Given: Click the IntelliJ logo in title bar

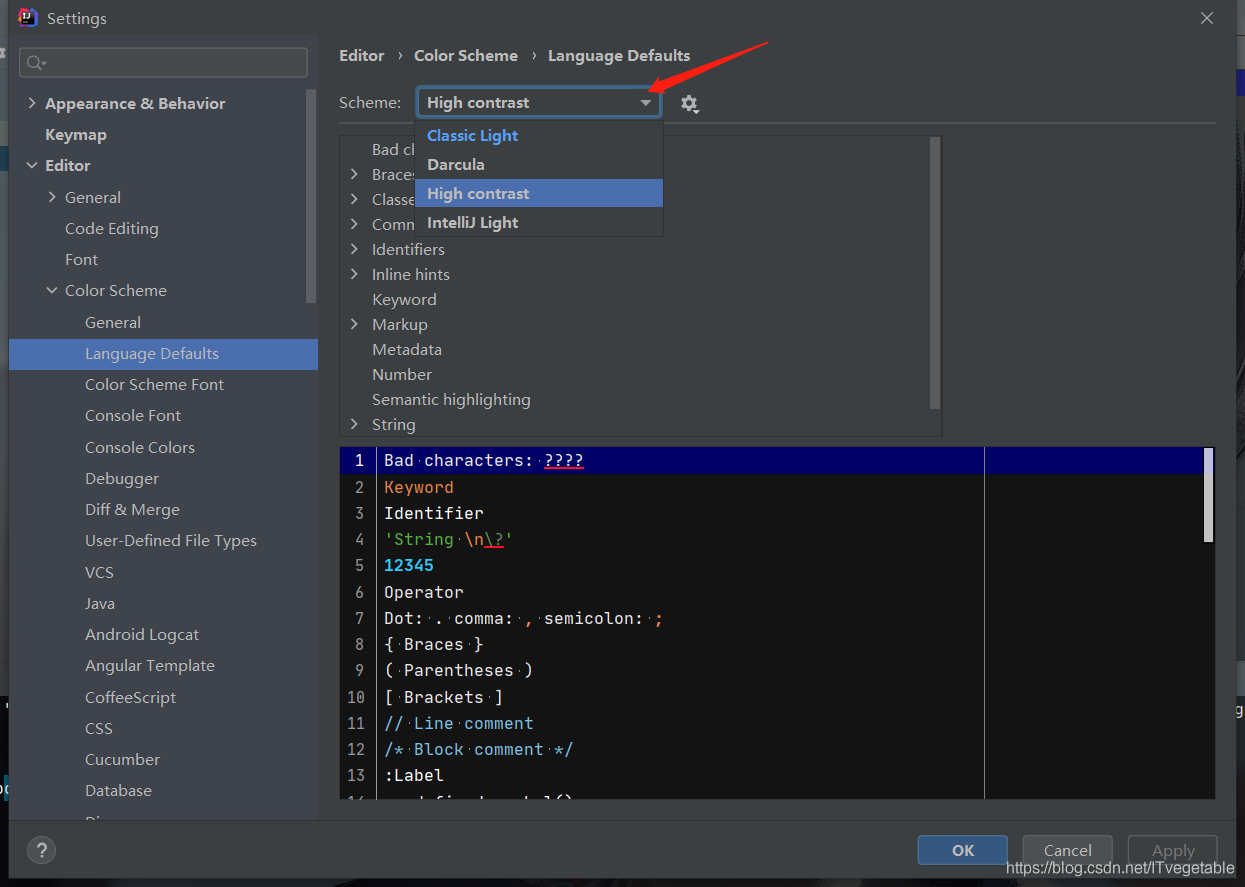Looking at the screenshot, I should coord(28,18).
